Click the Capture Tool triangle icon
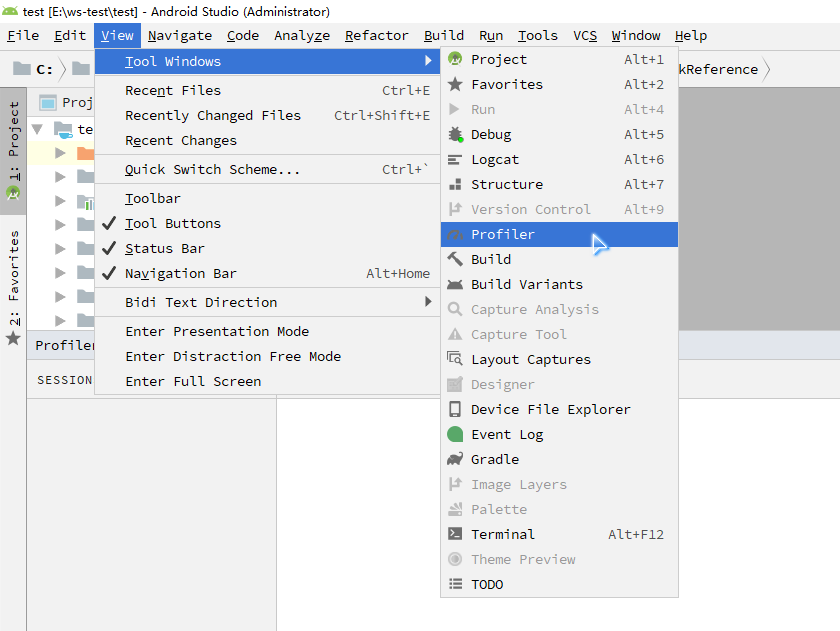Screen dimensions: 840x631 (455, 334)
